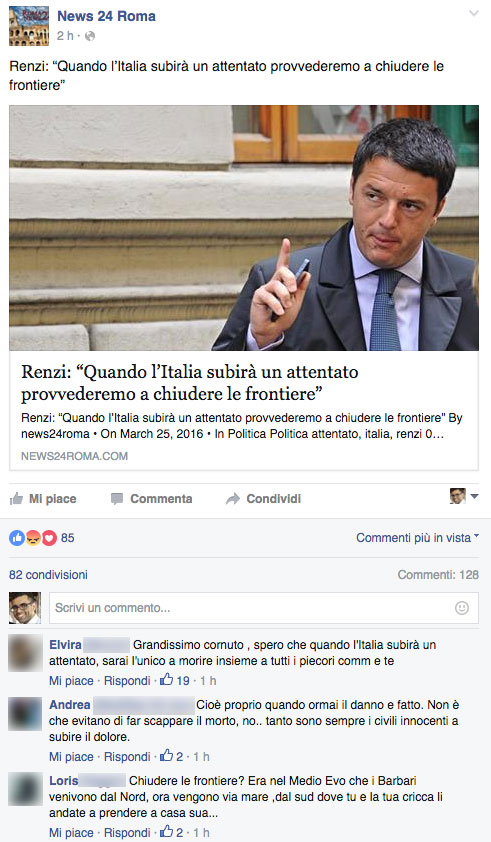Open the post options chevron at top right

[x=474, y=13]
